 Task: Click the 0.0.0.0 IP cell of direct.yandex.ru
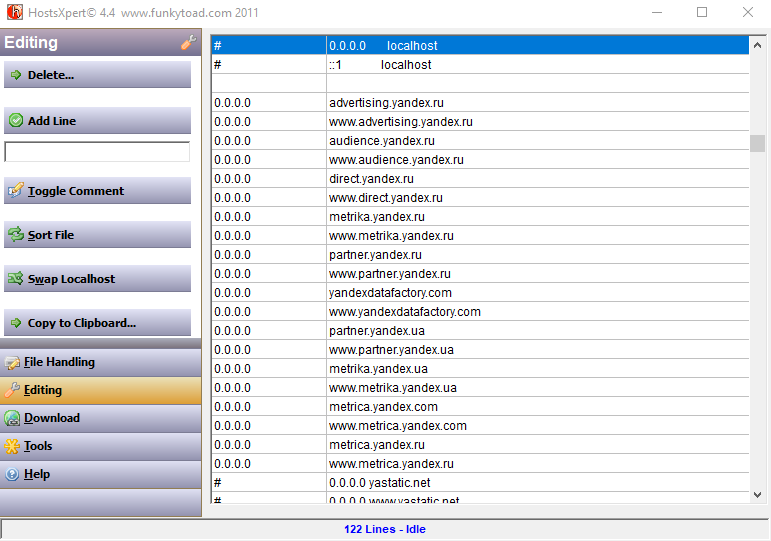(269, 179)
